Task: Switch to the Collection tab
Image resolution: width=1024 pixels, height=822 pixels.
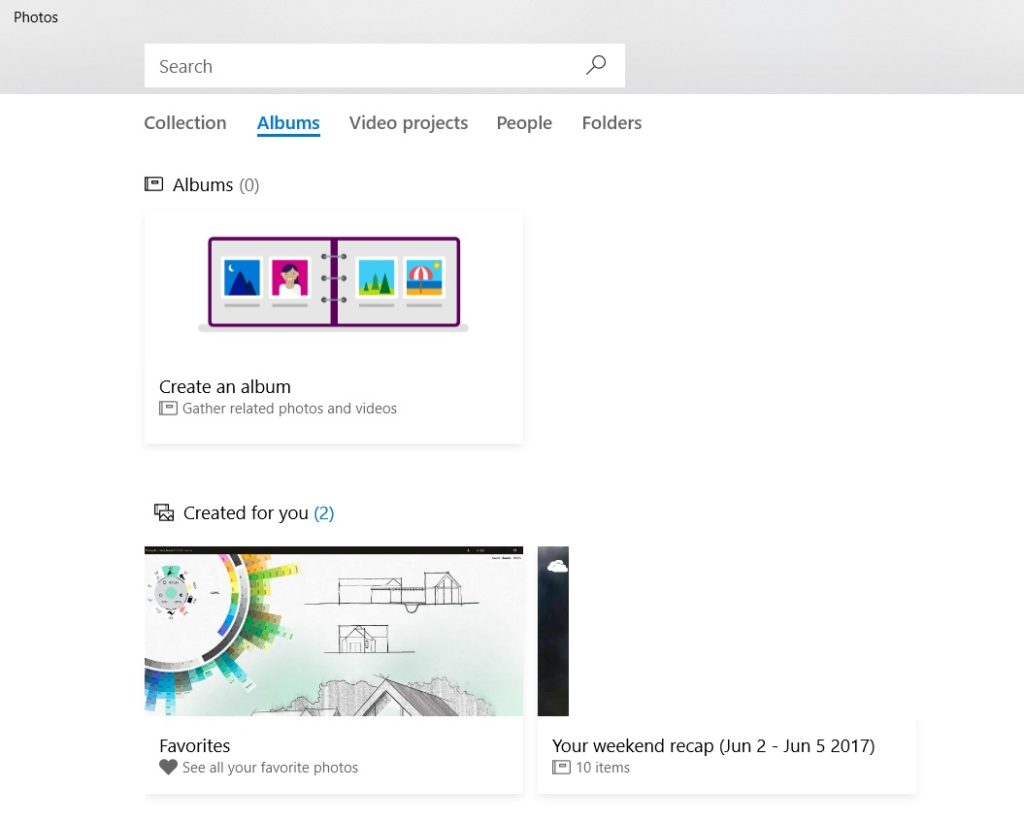Action: tap(185, 122)
